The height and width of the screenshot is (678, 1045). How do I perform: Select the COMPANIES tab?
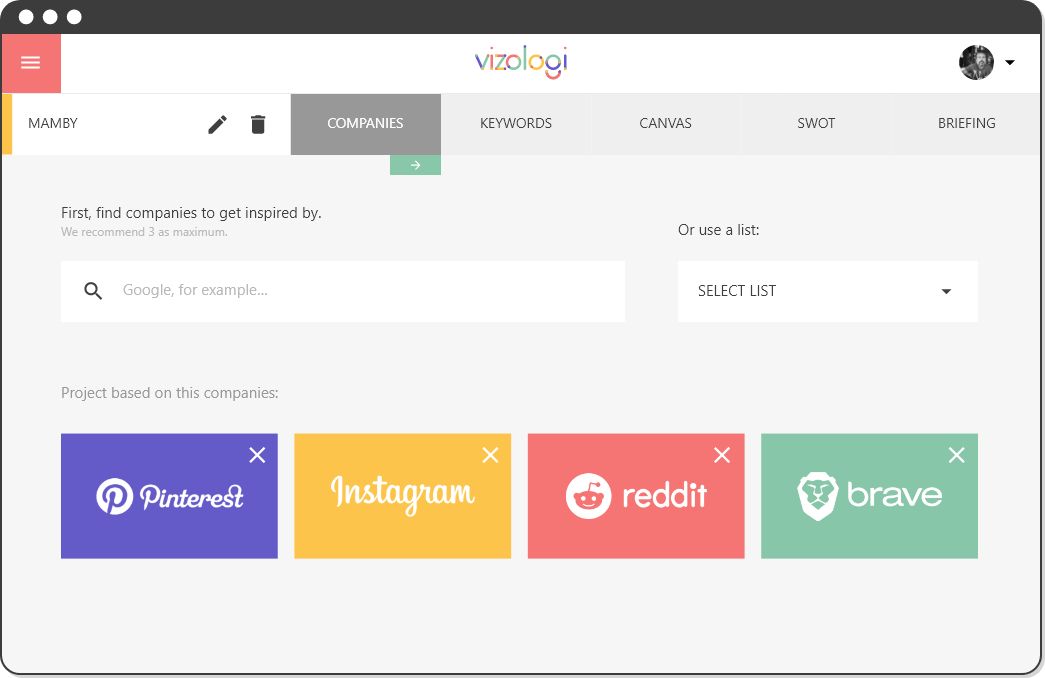pos(366,124)
